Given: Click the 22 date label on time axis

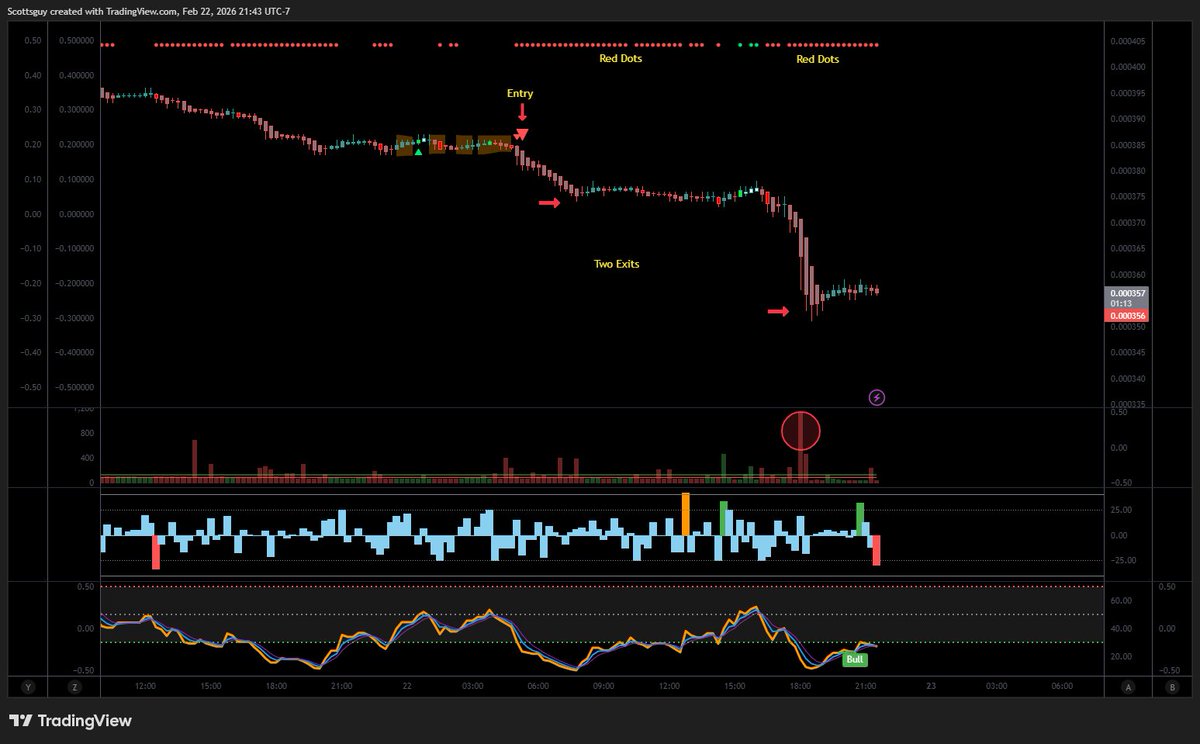Looking at the screenshot, I should click(407, 687).
